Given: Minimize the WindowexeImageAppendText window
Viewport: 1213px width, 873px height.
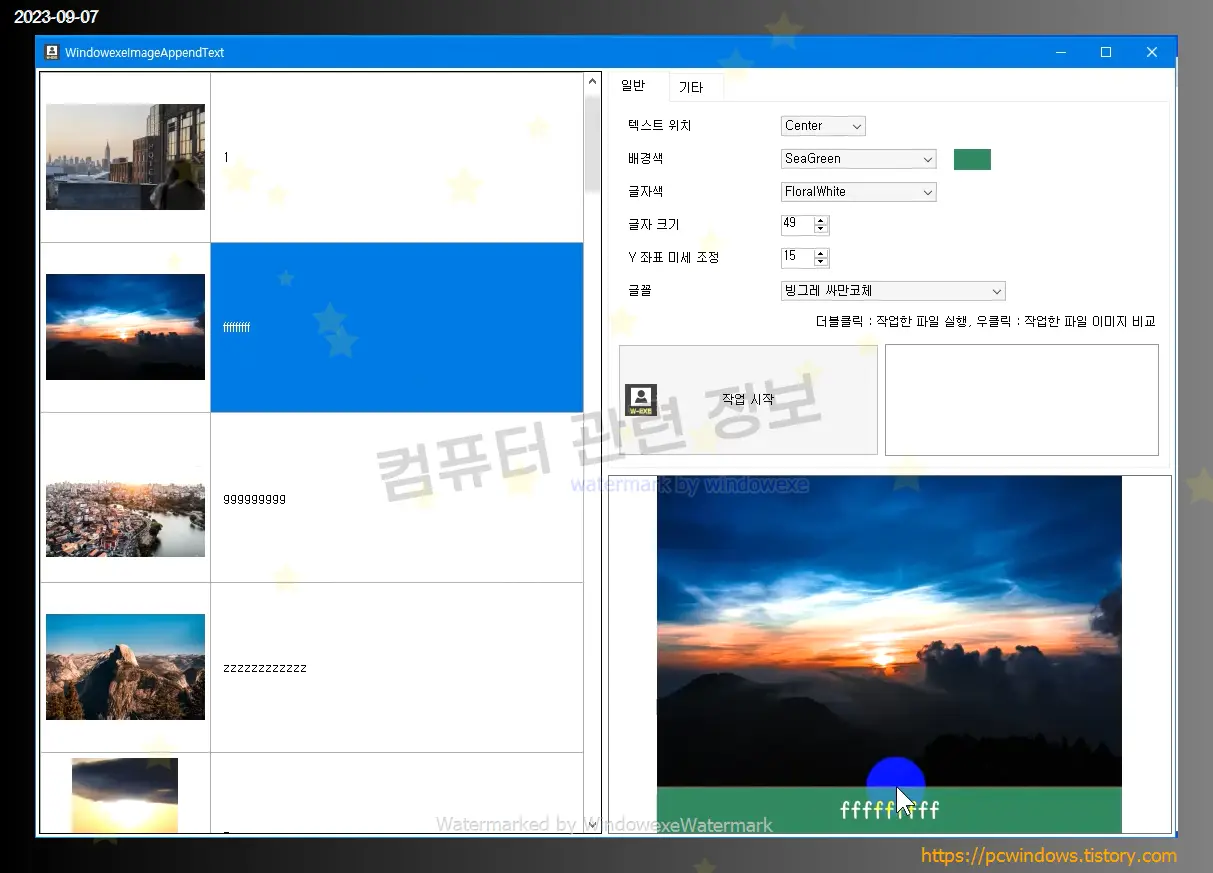Looking at the screenshot, I should click(1061, 52).
